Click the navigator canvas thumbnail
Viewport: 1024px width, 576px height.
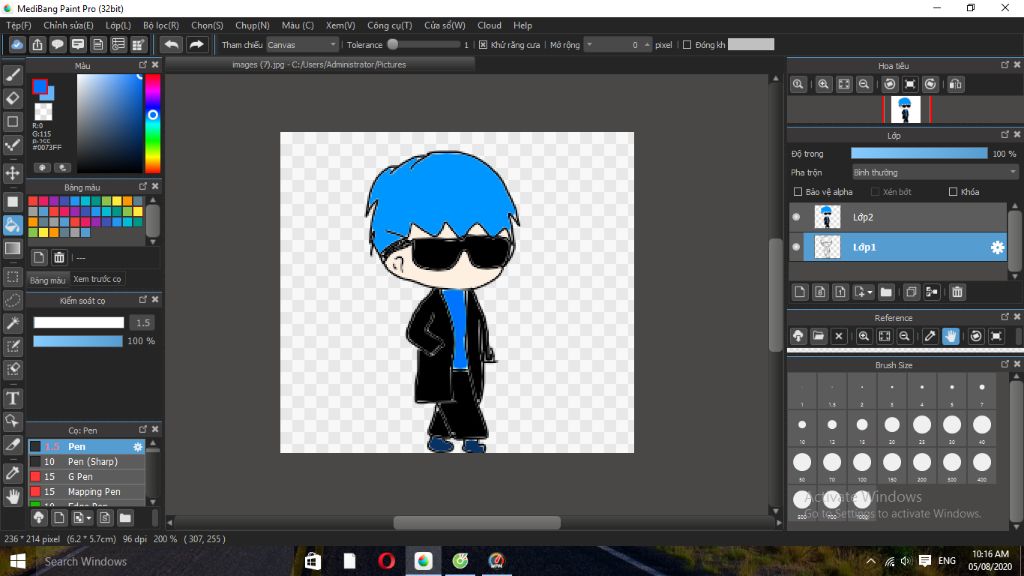click(905, 109)
